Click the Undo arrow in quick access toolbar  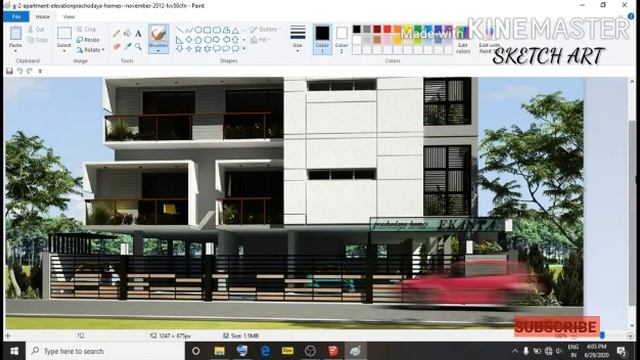[x=20, y=71]
